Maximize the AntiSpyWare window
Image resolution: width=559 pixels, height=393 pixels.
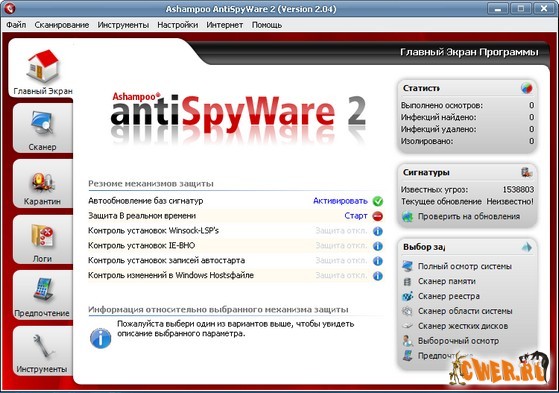(521, 8)
